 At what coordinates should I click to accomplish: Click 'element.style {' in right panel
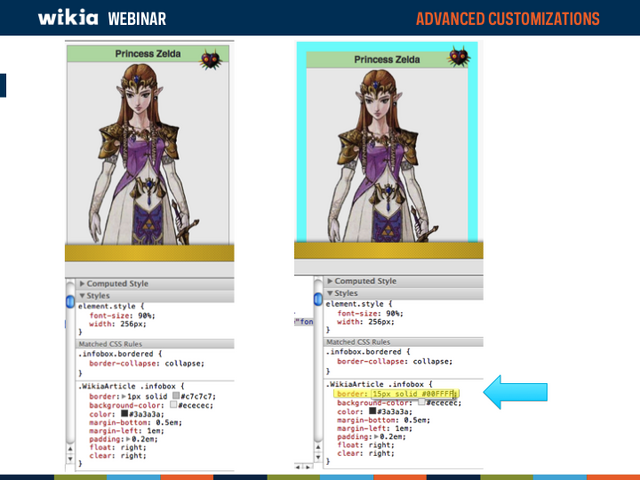coord(359,304)
